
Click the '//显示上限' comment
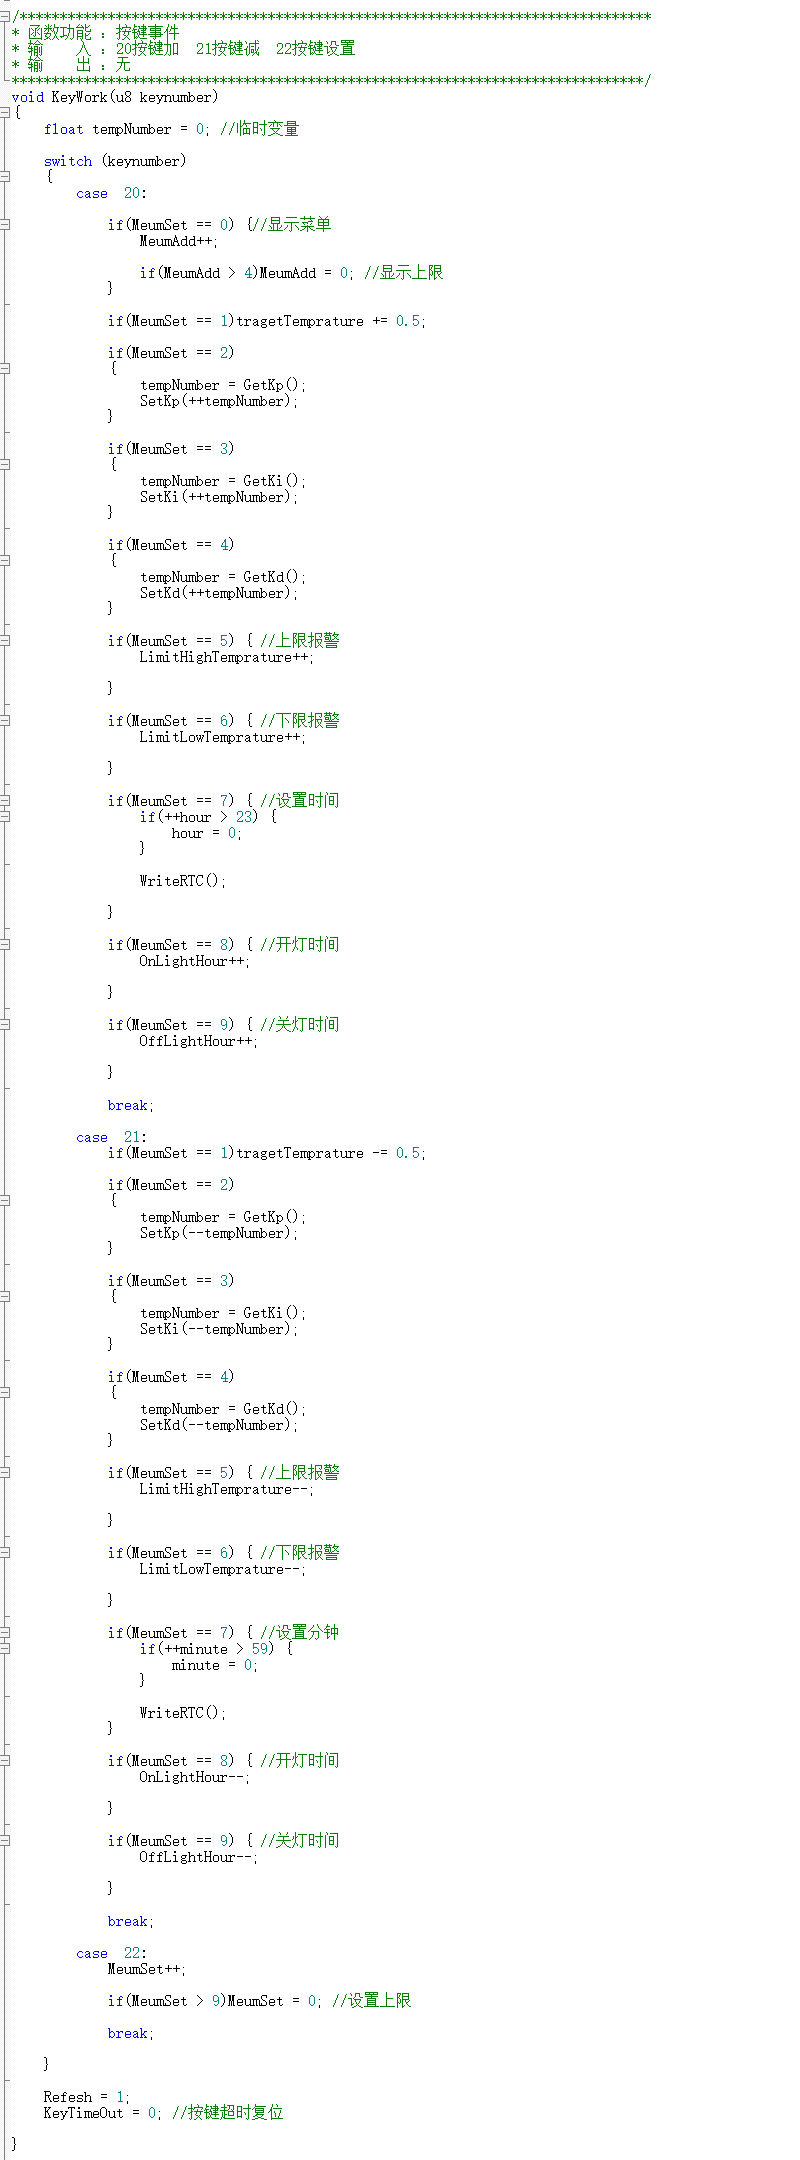403,273
